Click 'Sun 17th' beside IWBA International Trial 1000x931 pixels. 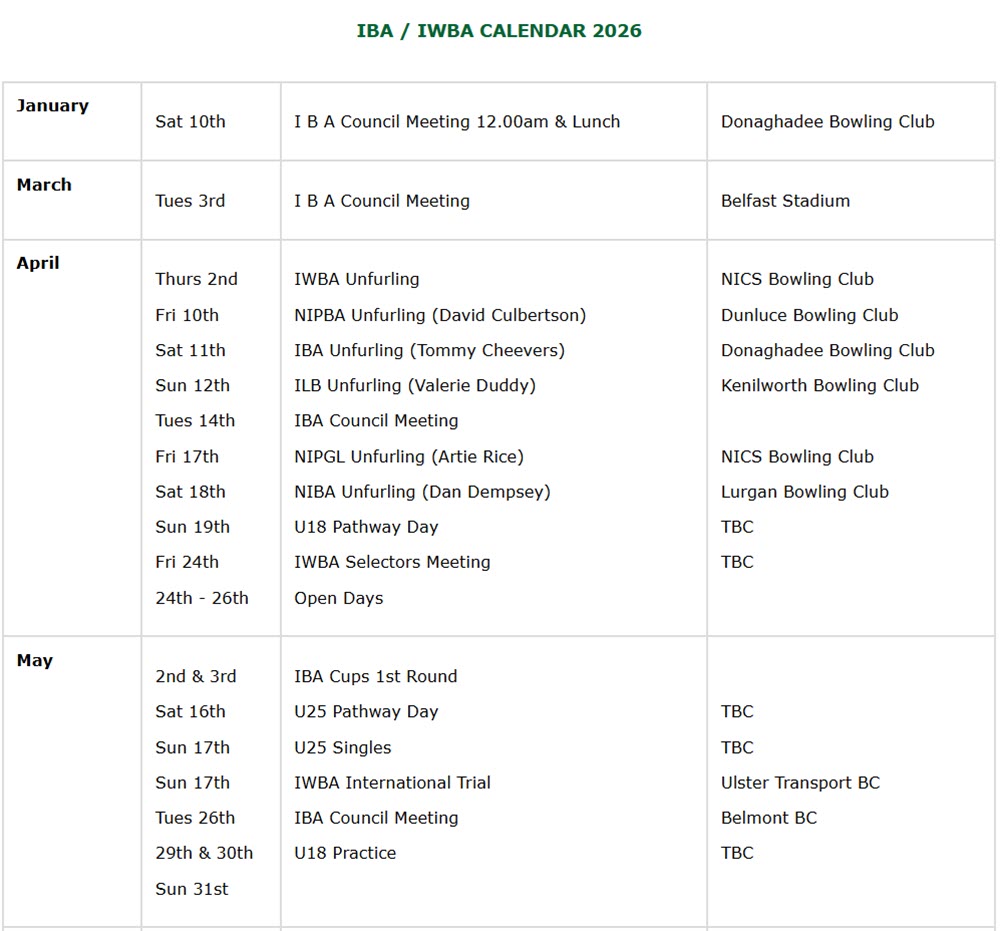(x=192, y=783)
